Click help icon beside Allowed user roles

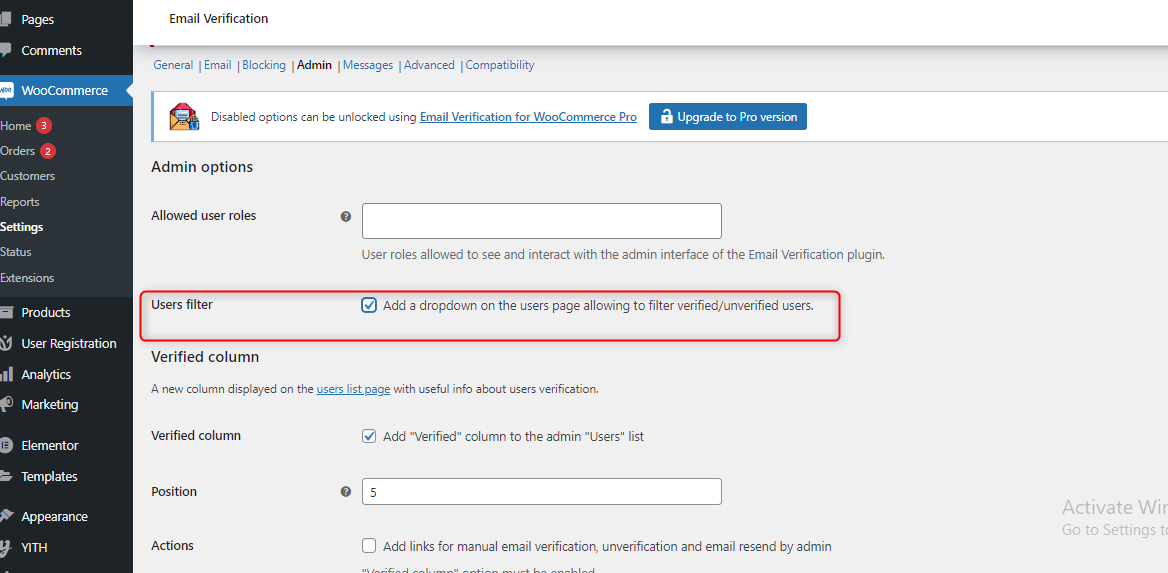346,217
